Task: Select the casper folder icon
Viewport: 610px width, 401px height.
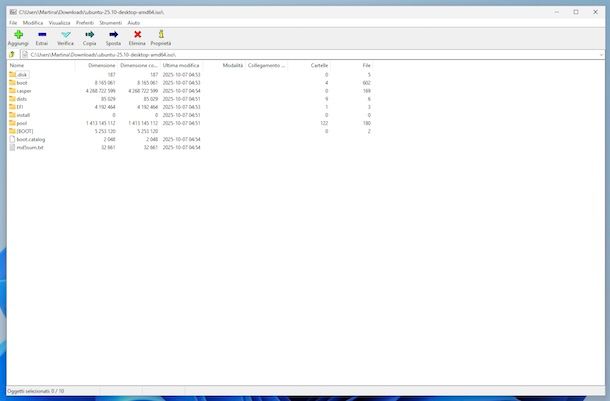Action: [12, 91]
